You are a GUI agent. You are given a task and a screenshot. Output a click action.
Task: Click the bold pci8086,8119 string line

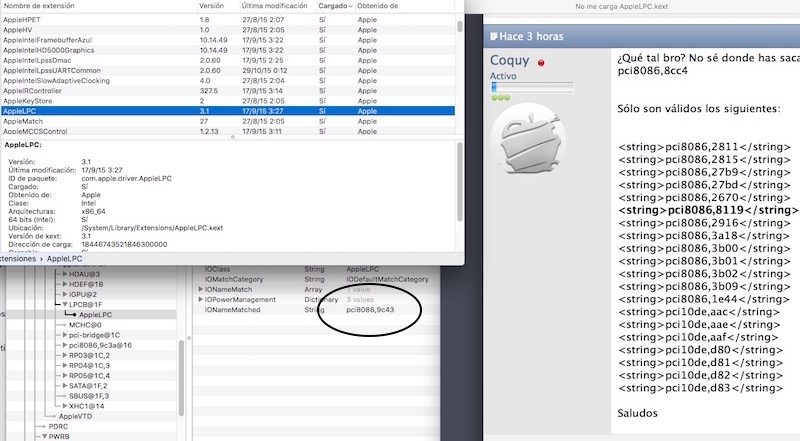click(708, 210)
